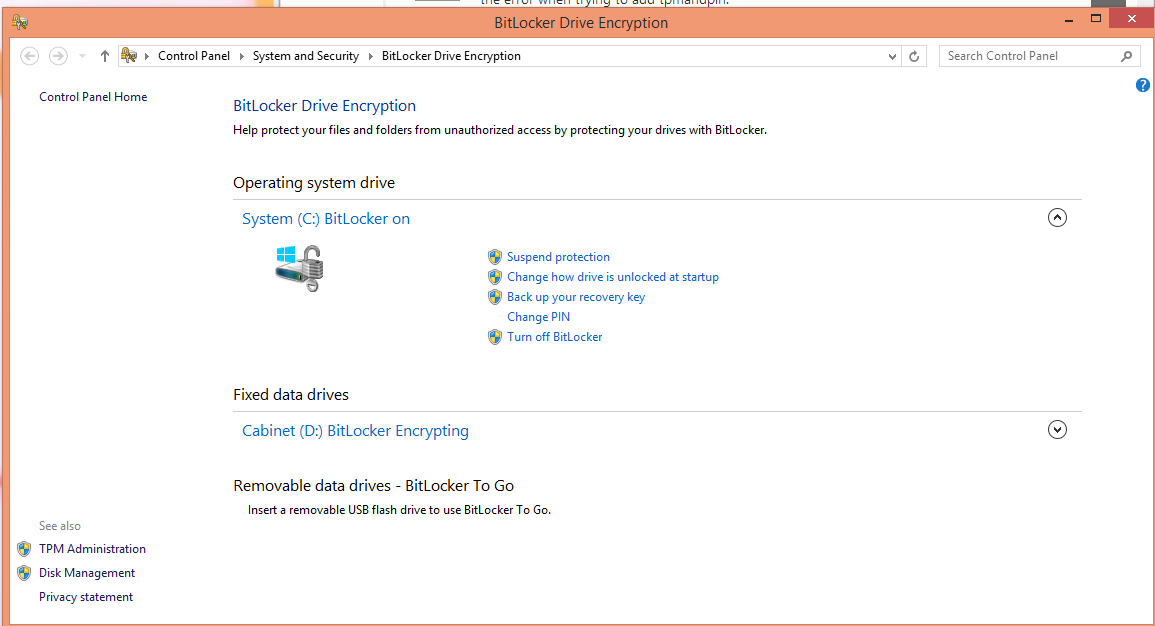This screenshot has height=626, width=1155.
Task: Click the Control Panel icon in address bar
Action: point(129,56)
